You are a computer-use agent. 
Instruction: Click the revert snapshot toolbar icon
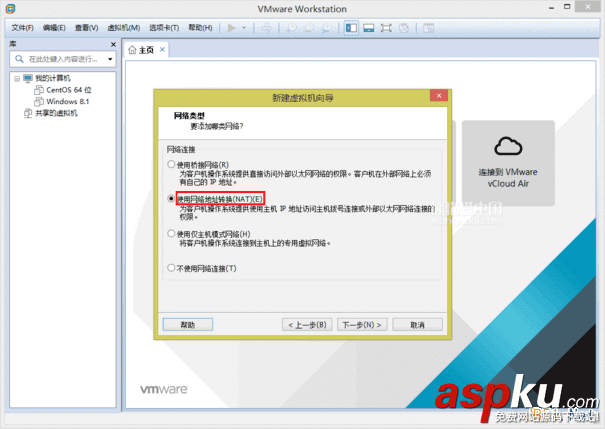pyautogui.click(x=309, y=28)
